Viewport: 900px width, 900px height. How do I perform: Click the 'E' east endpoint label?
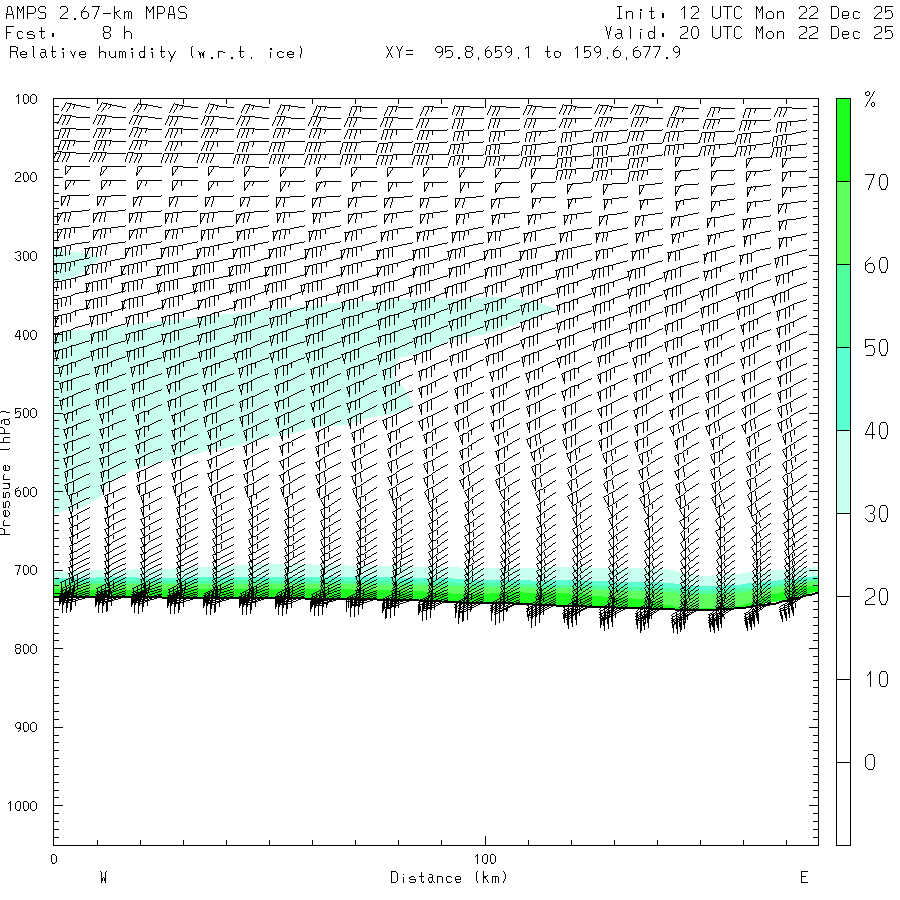point(804,878)
